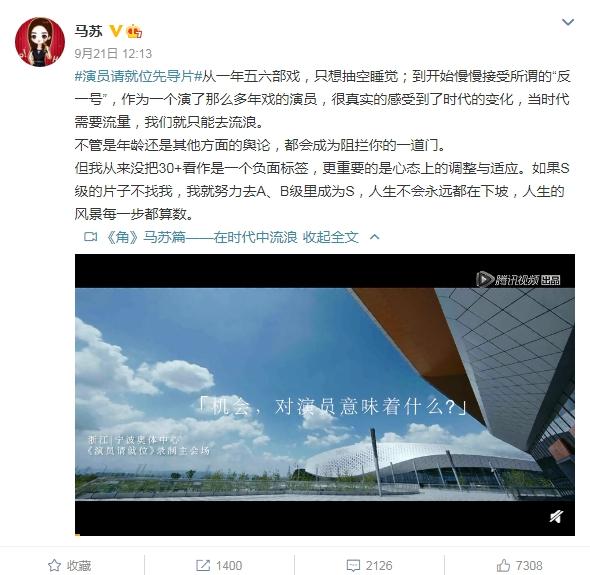Viewport: 590px width, 575px height.
Task: Open the #演员请就位先导片# hashtag
Action: tap(138, 76)
